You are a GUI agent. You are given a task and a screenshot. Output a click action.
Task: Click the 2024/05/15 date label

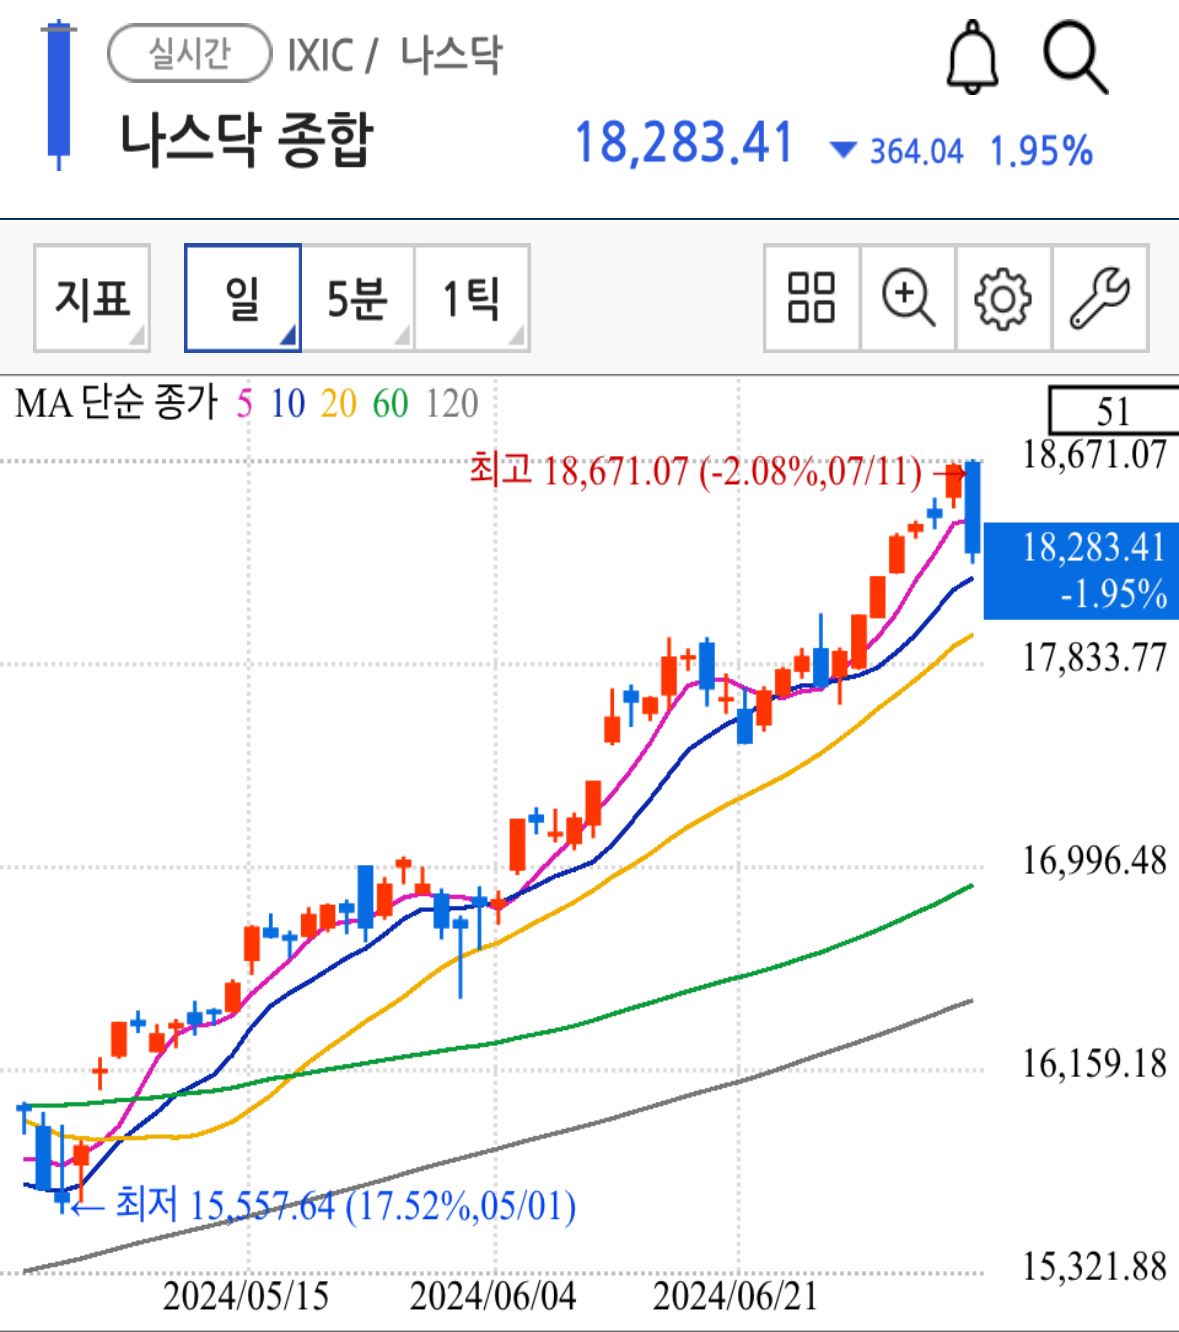pyautogui.click(x=246, y=1296)
